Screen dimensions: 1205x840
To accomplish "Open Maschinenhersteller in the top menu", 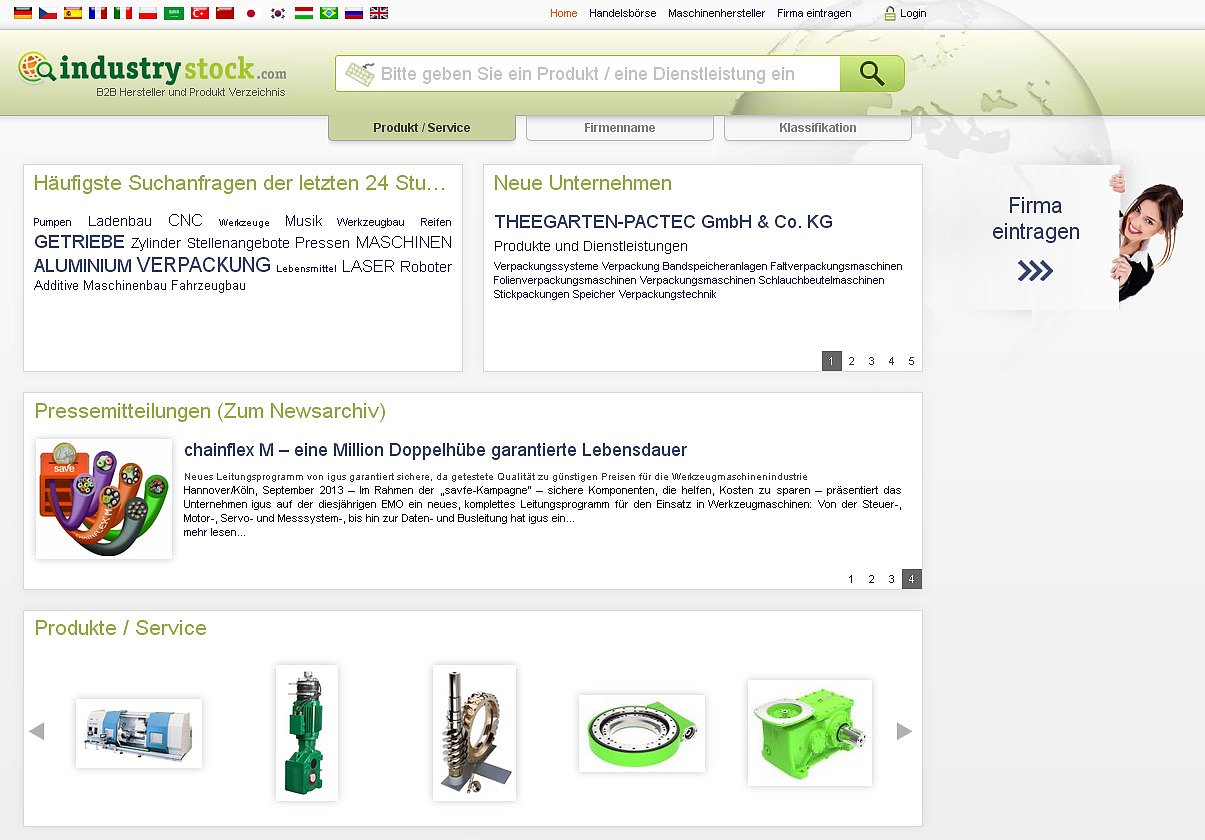I will [x=716, y=14].
